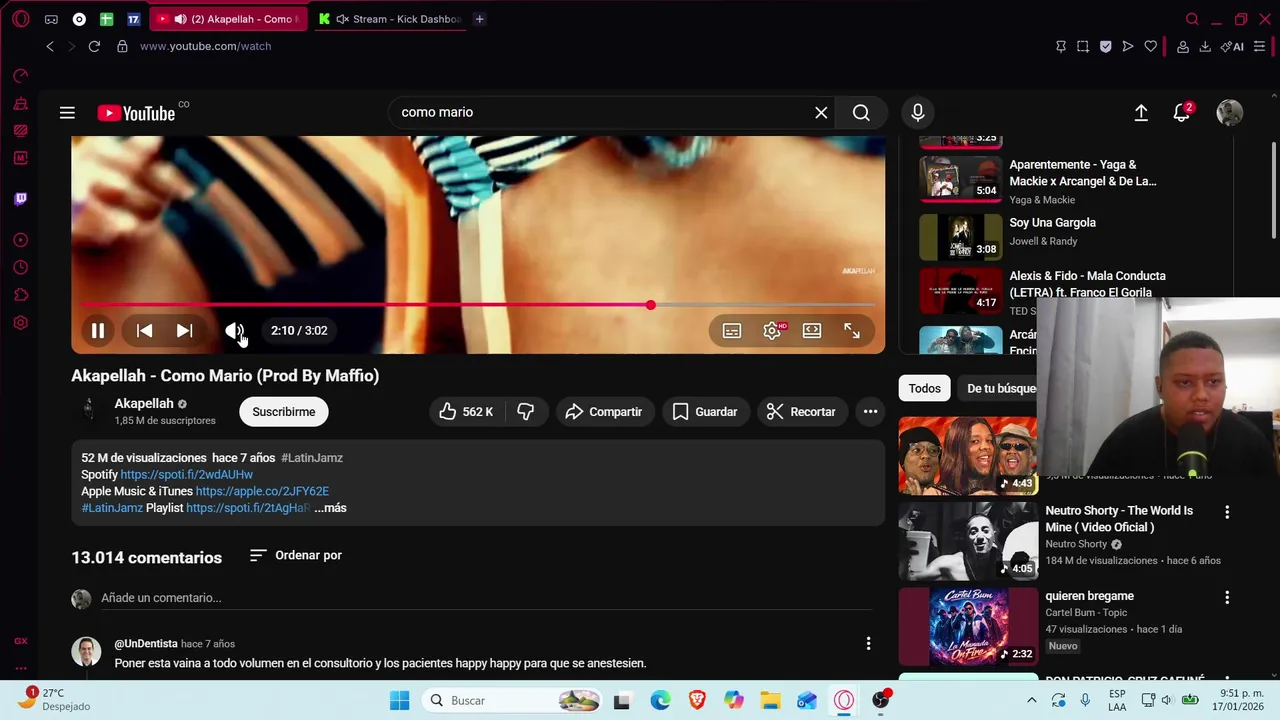1280x720 pixels.
Task: Open the YouTube hamburger guide menu
Action: point(67,113)
